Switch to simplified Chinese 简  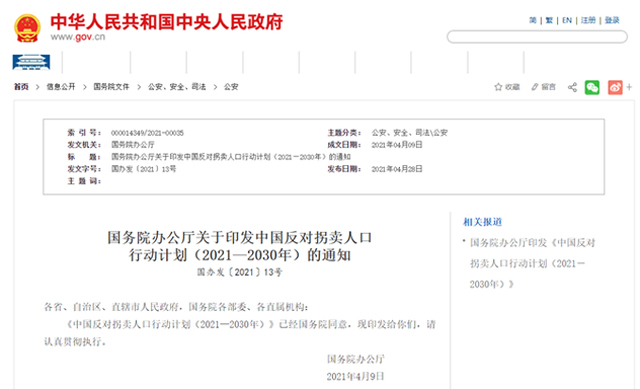[533, 20]
